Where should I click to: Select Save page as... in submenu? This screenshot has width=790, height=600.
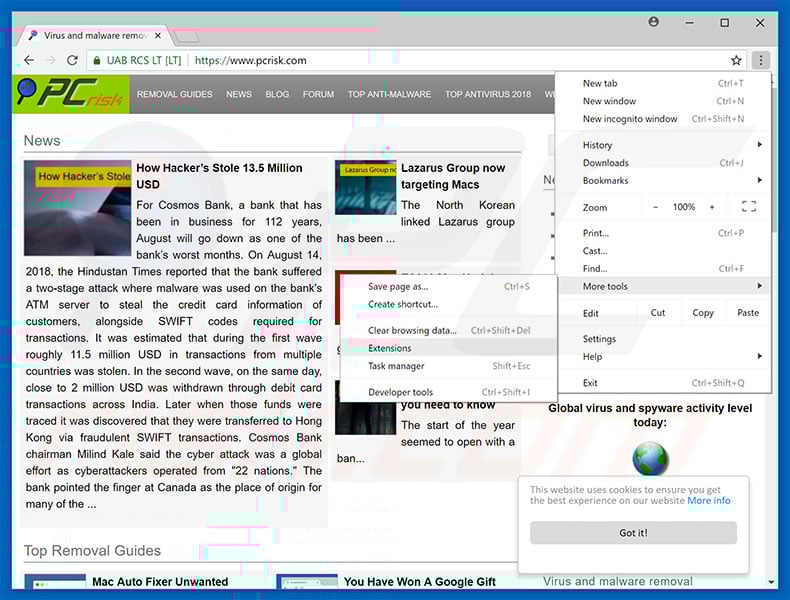click(x=449, y=287)
